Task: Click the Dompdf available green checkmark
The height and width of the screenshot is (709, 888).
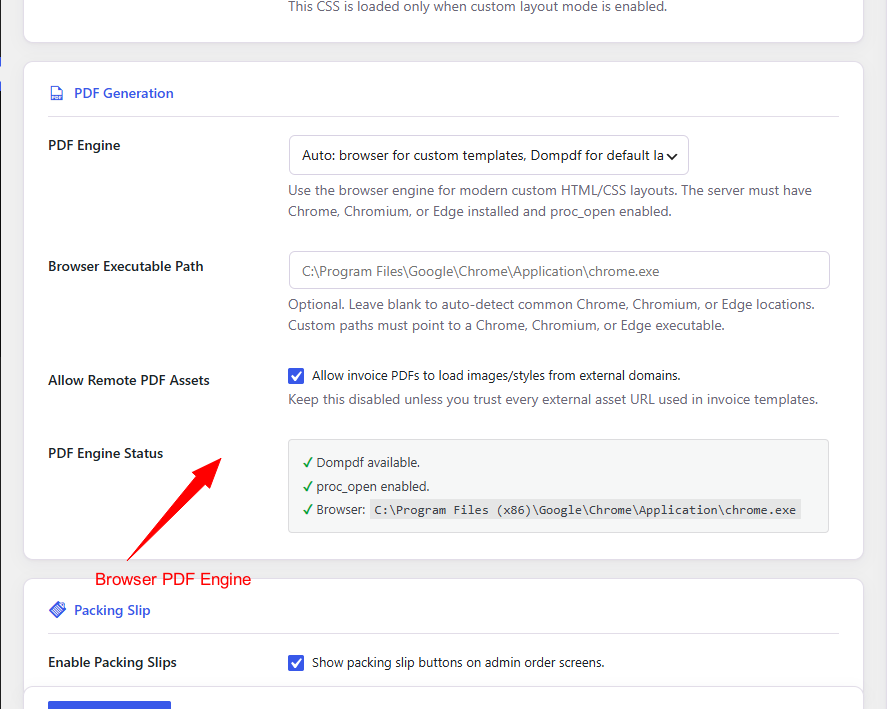Action: (308, 463)
